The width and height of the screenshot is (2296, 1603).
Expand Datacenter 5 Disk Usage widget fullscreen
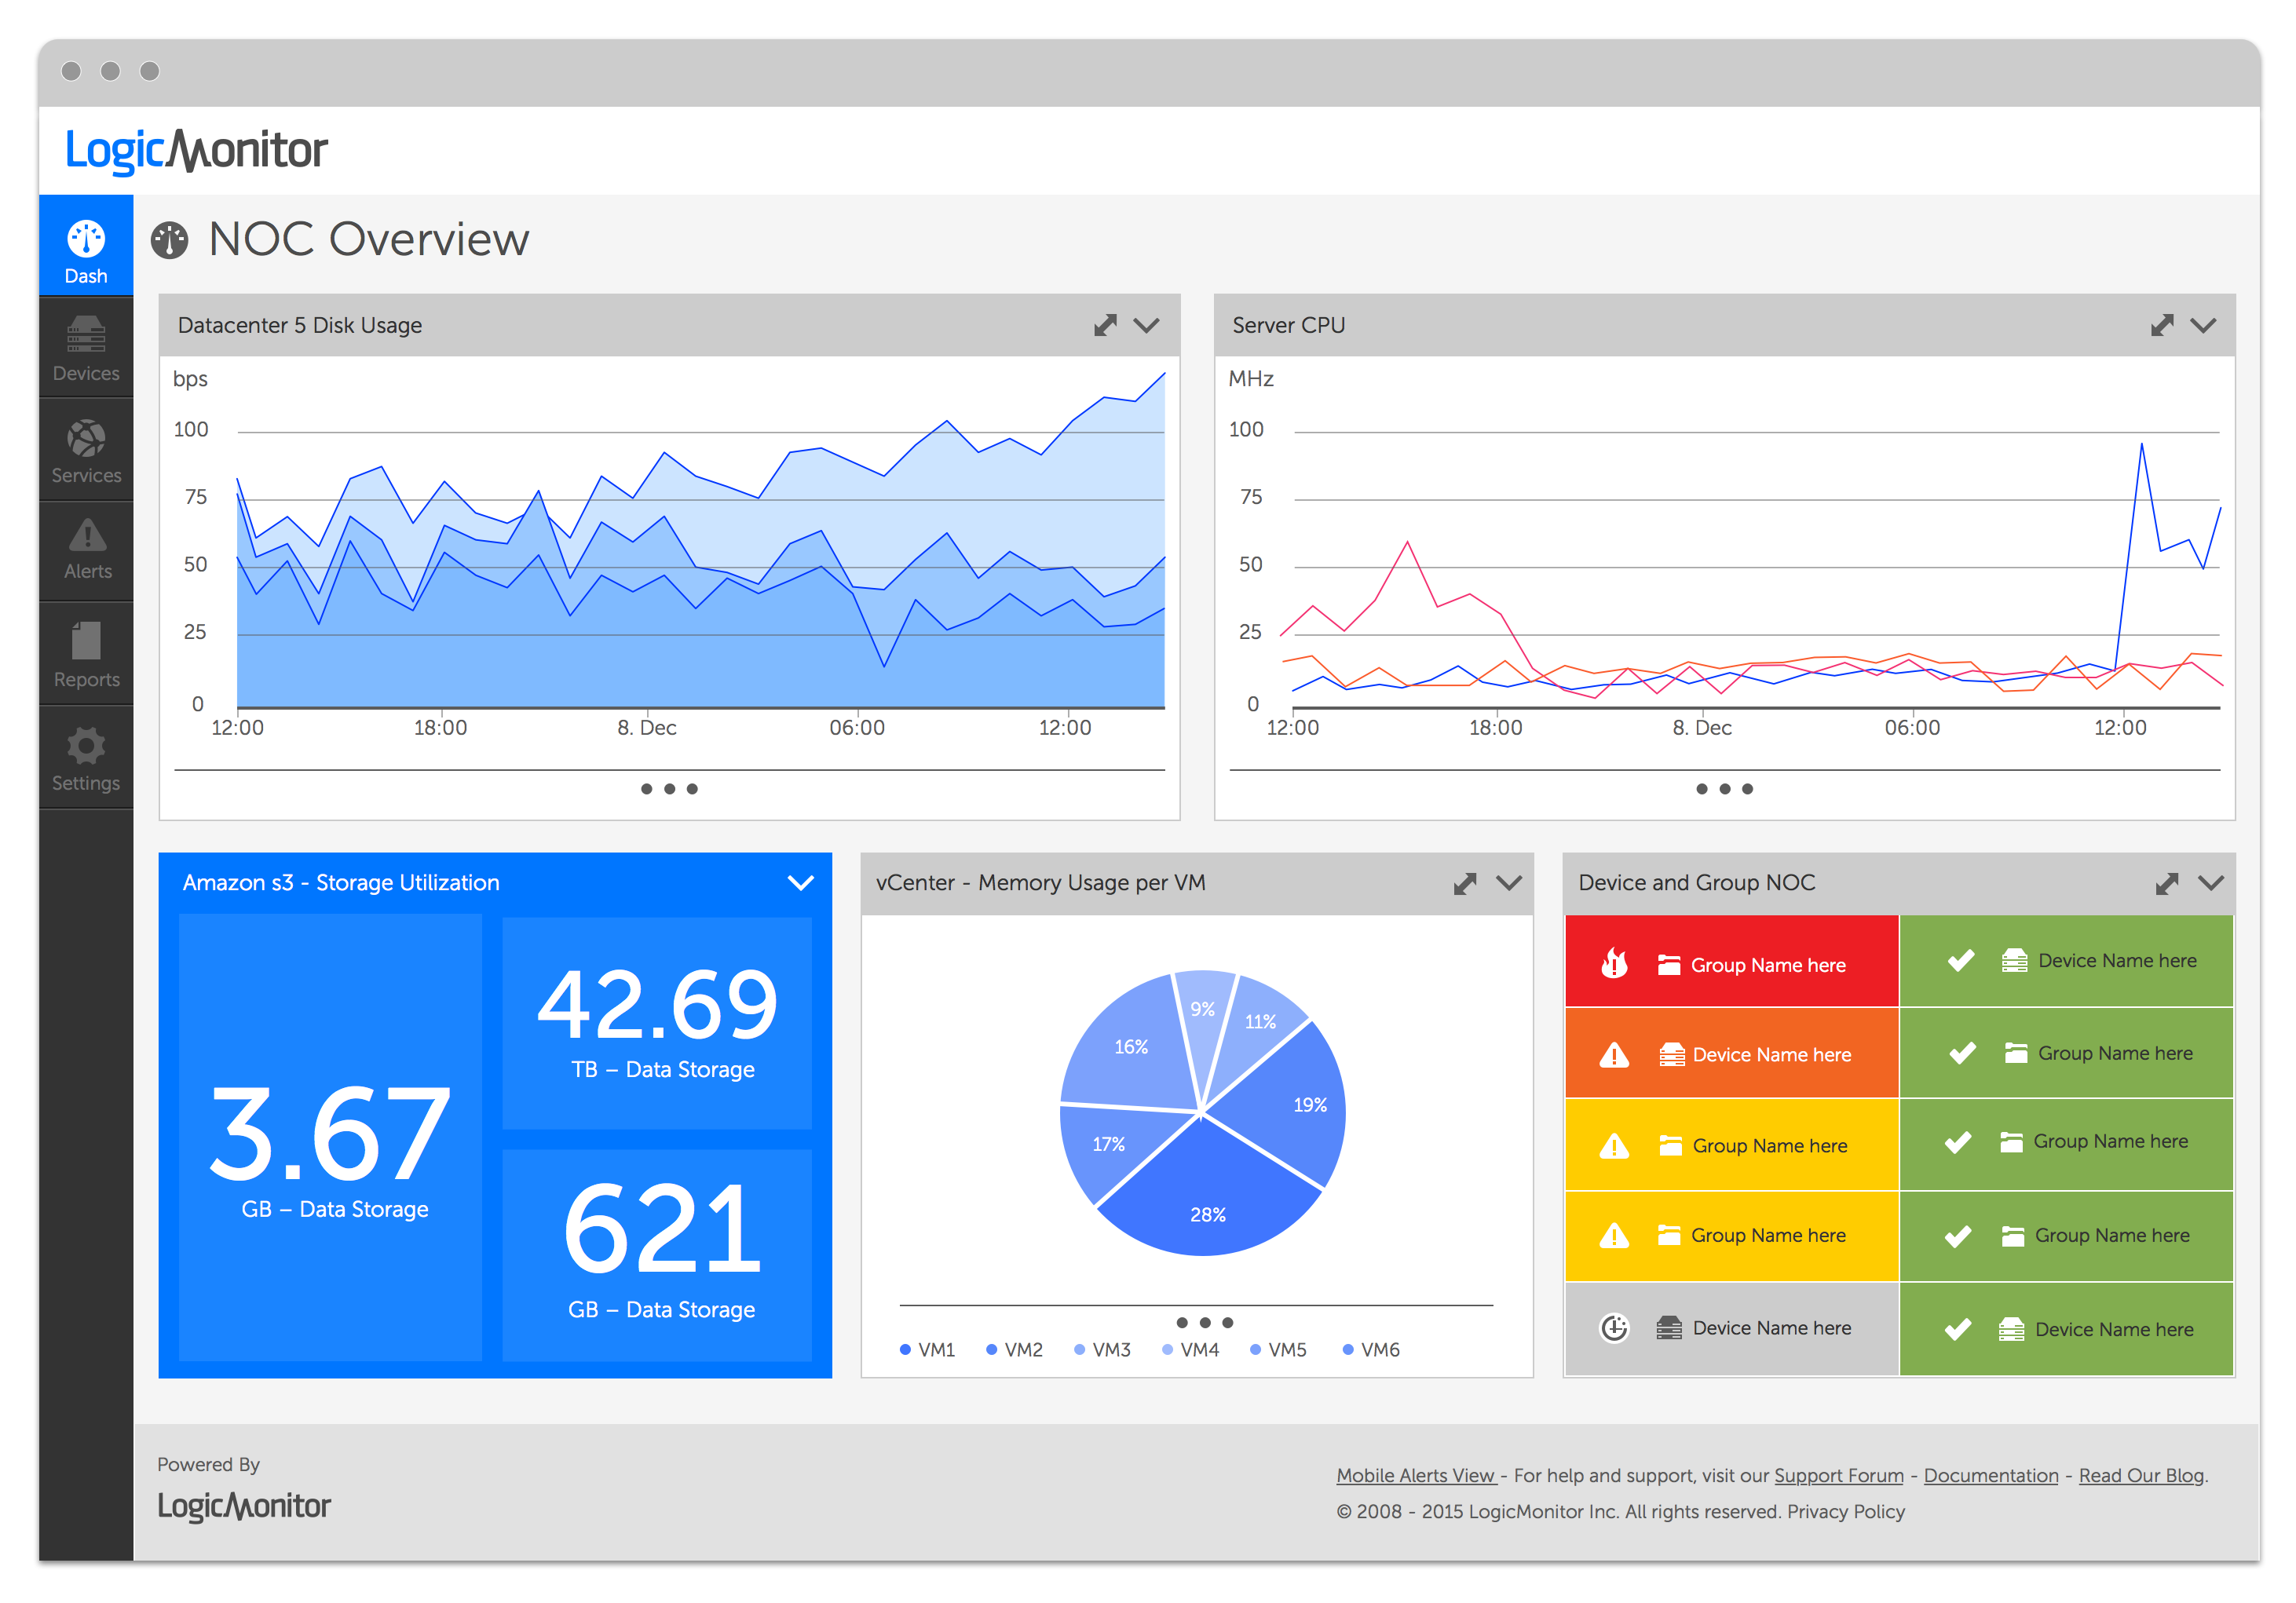click(1105, 325)
